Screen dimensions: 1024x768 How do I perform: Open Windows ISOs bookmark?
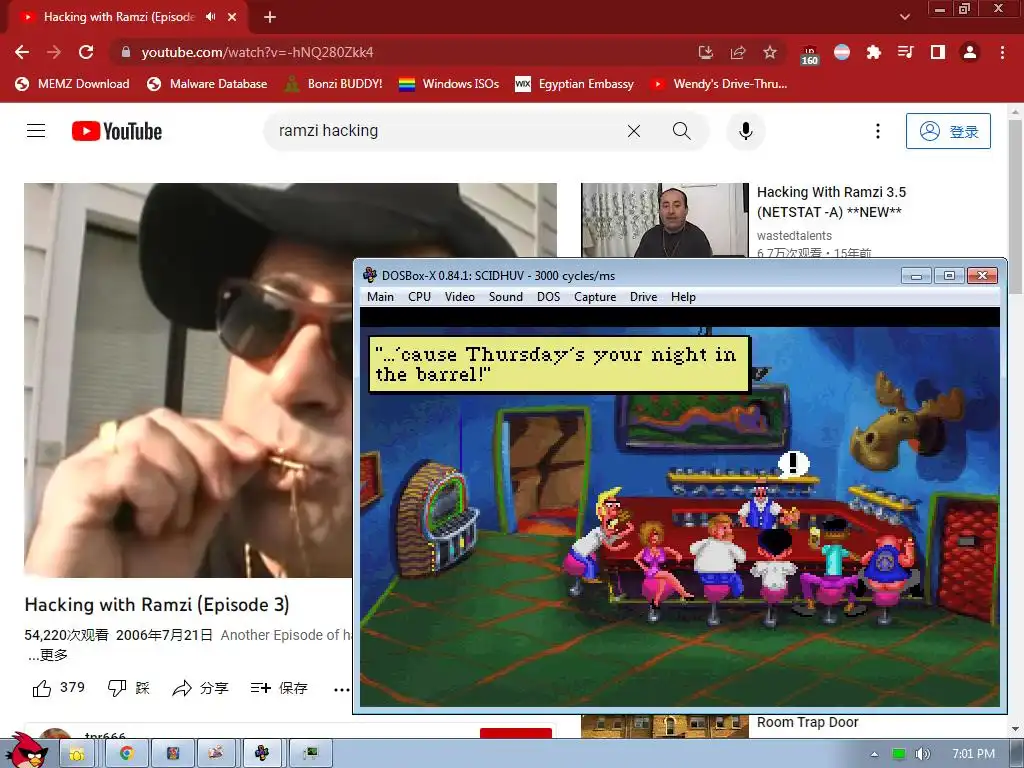(449, 84)
